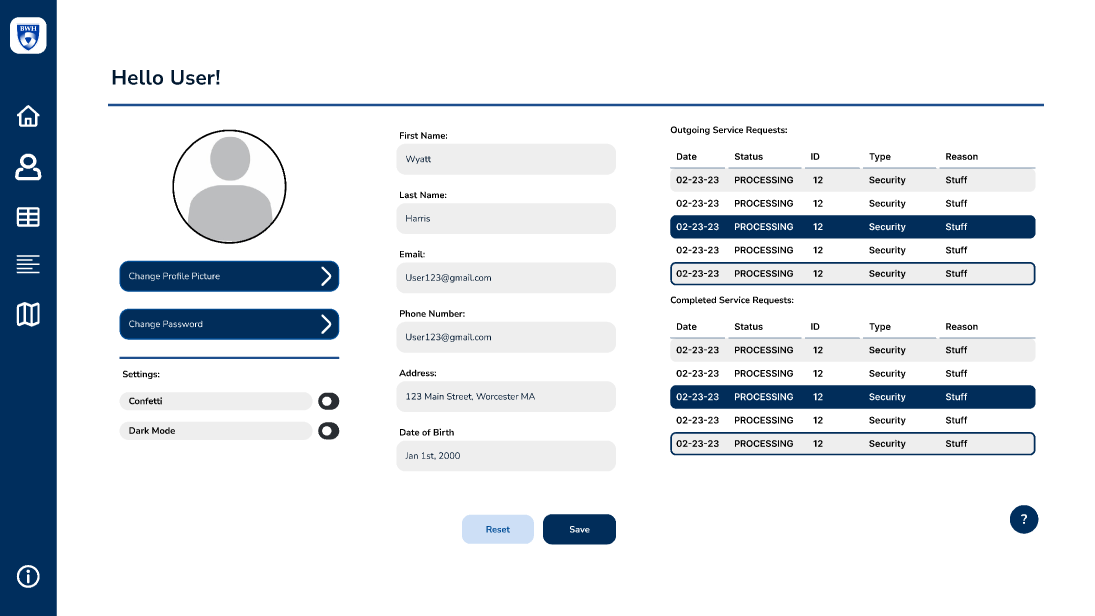Select the text lines sidebar icon
Screen dimensions: 1095x616
tap(28, 264)
